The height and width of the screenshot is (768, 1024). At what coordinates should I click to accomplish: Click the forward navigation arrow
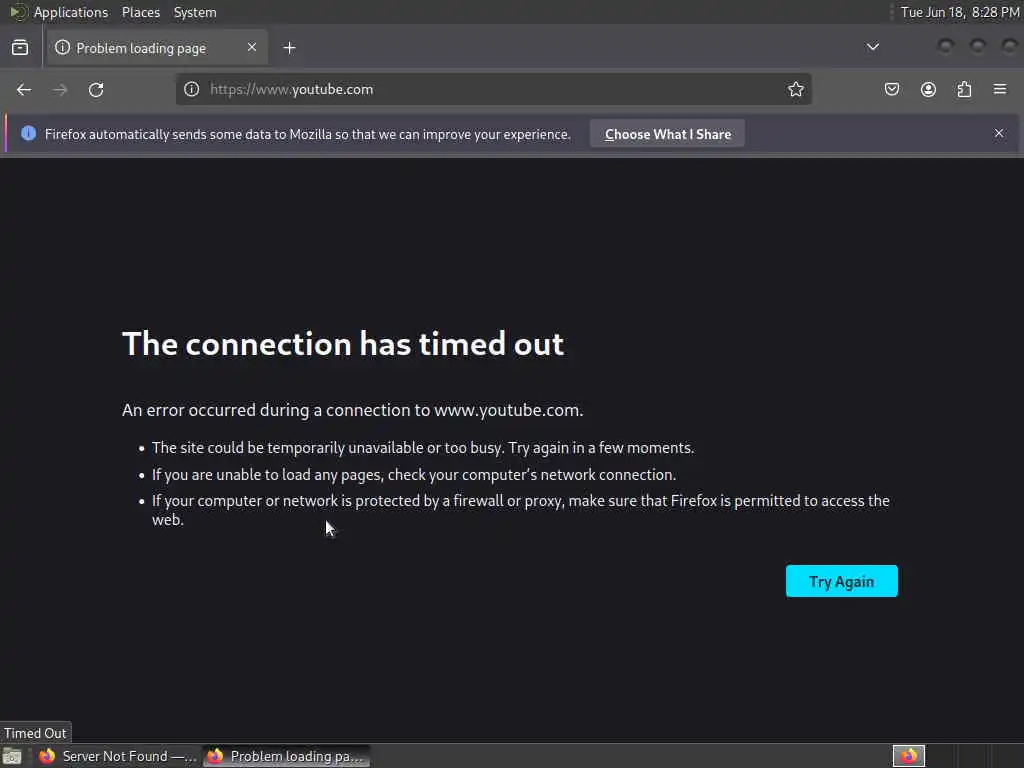tap(60, 89)
